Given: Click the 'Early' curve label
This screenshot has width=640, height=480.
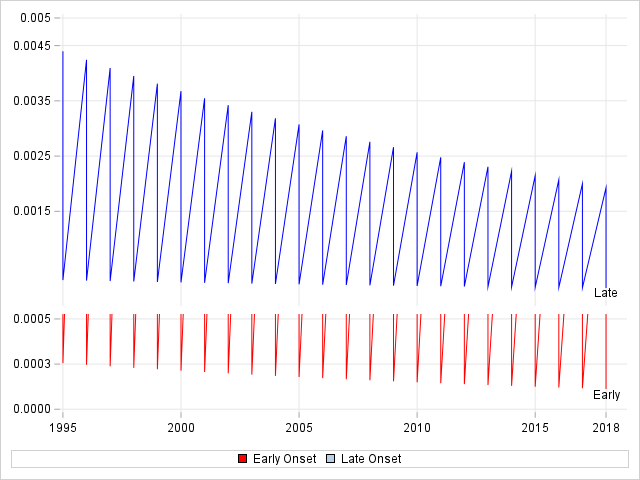Looking at the screenshot, I should point(607,395).
